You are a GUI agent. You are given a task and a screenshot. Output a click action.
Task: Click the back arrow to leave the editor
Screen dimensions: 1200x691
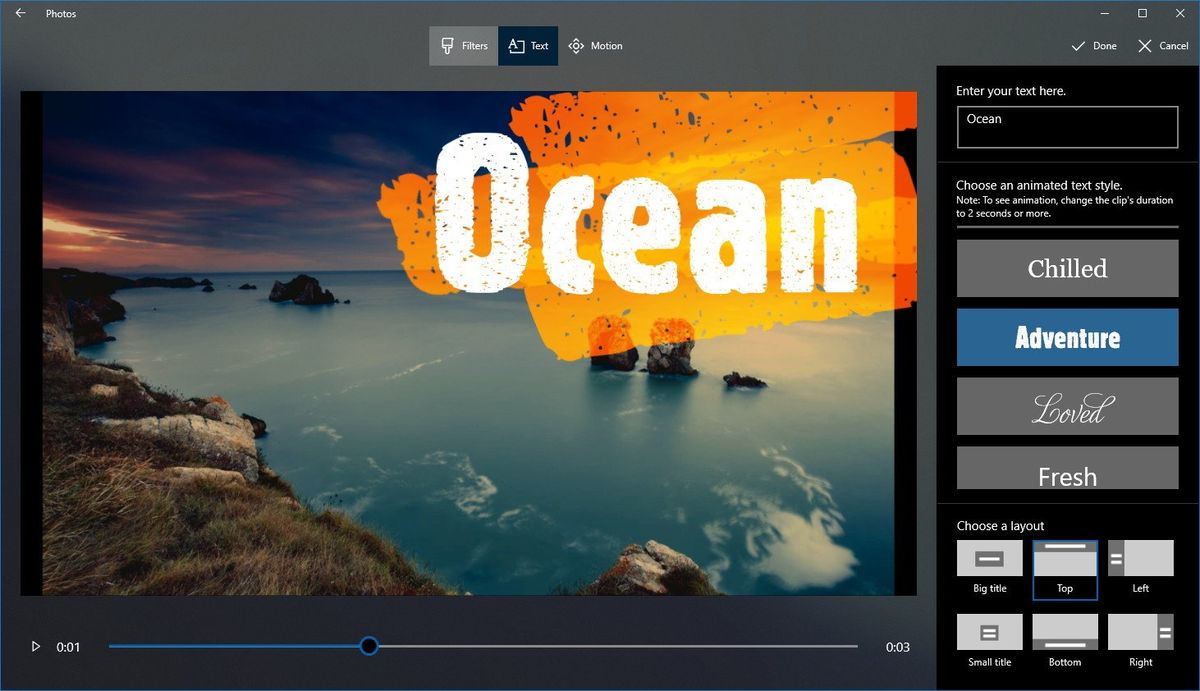[x=19, y=13]
